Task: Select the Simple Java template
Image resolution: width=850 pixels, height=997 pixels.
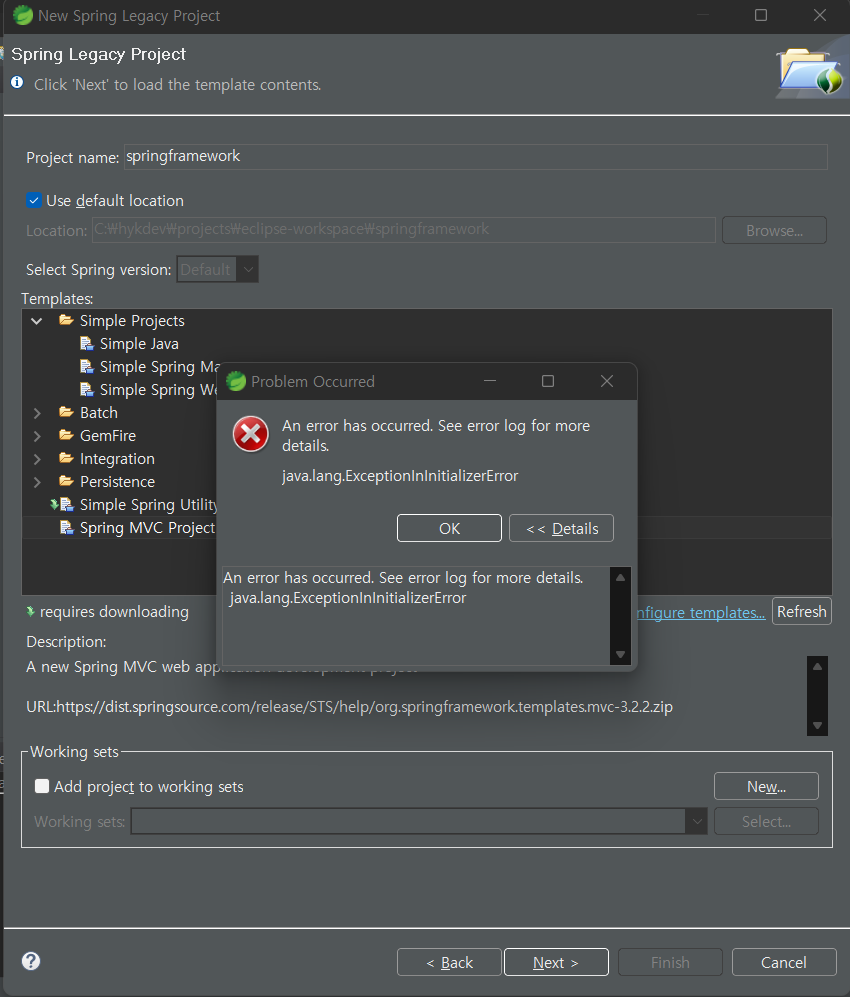Action: (x=139, y=344)
